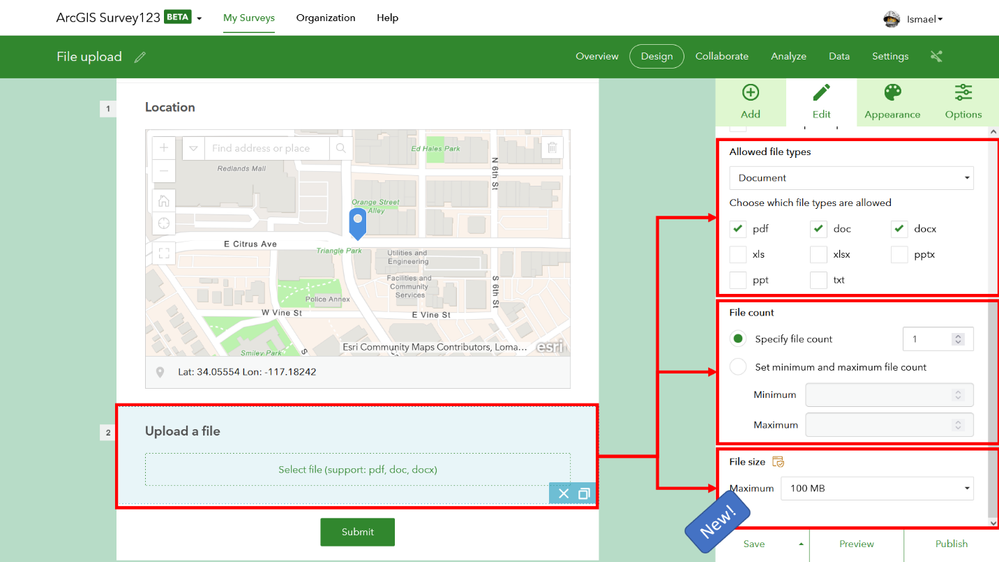Click the Minimum file count stepper
The height and width of the screenshot is (562, 999).
958,394
